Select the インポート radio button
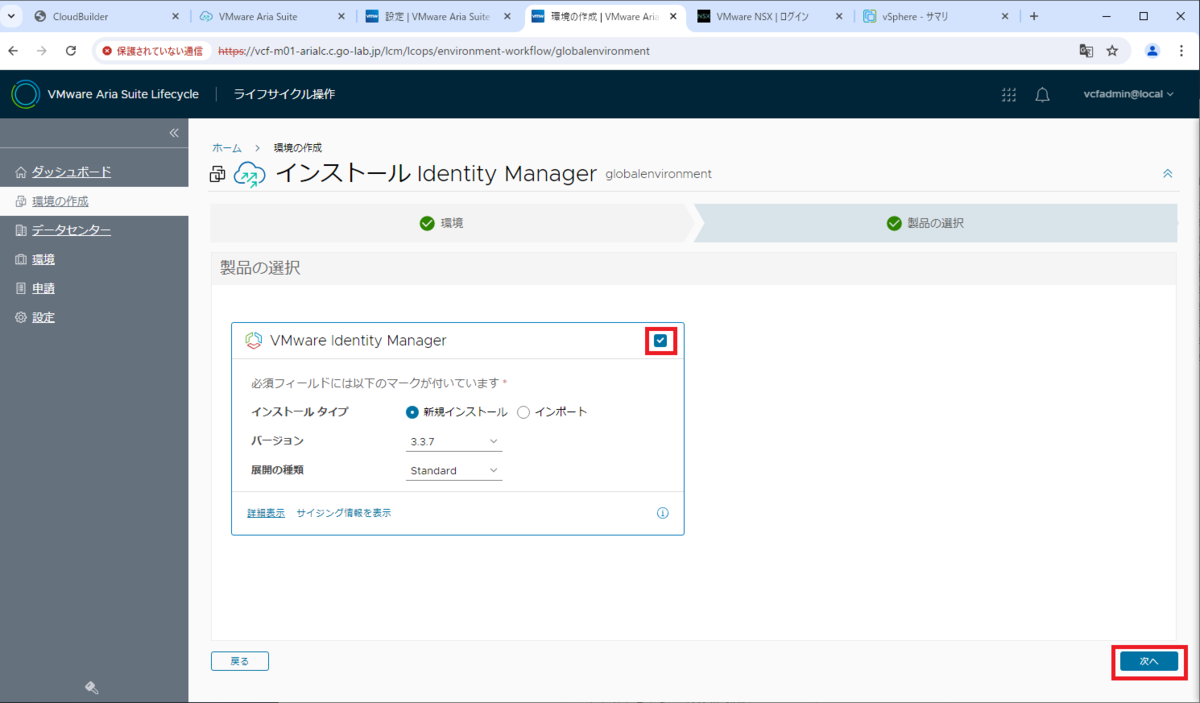The image size is (1200, 703). [x=523, y=412]
